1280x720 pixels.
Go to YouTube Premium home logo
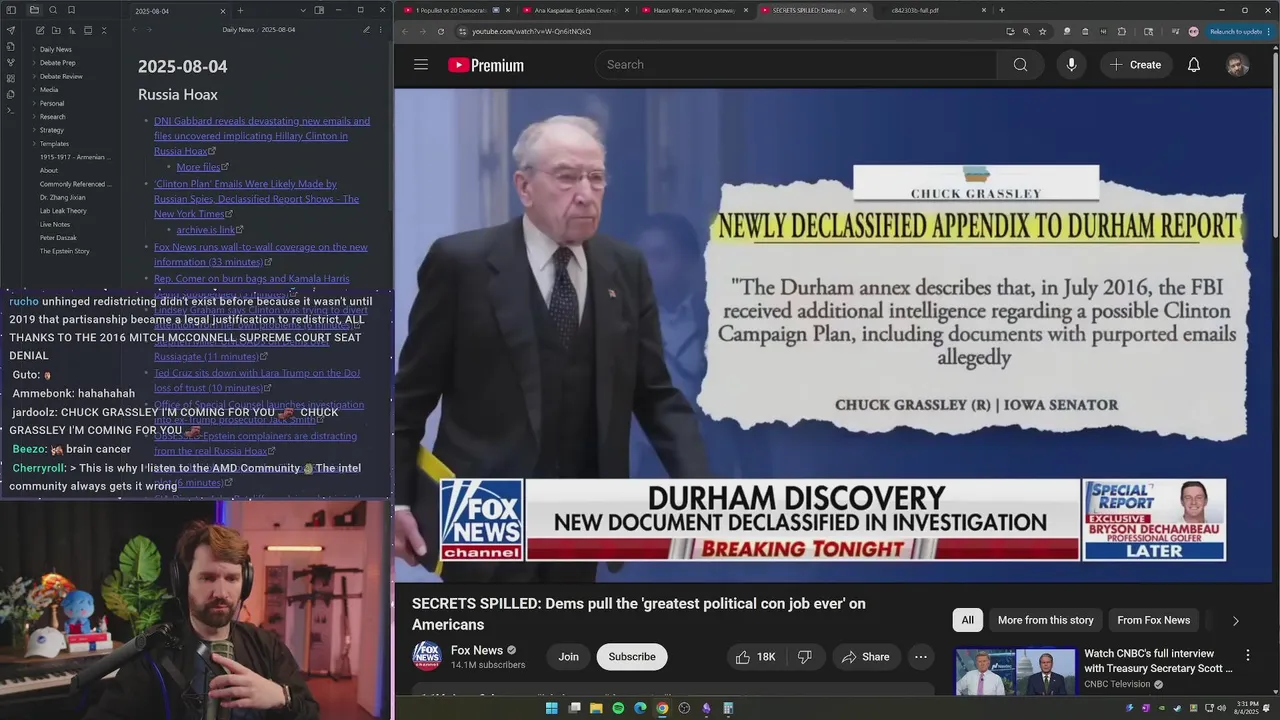[486, 65]
